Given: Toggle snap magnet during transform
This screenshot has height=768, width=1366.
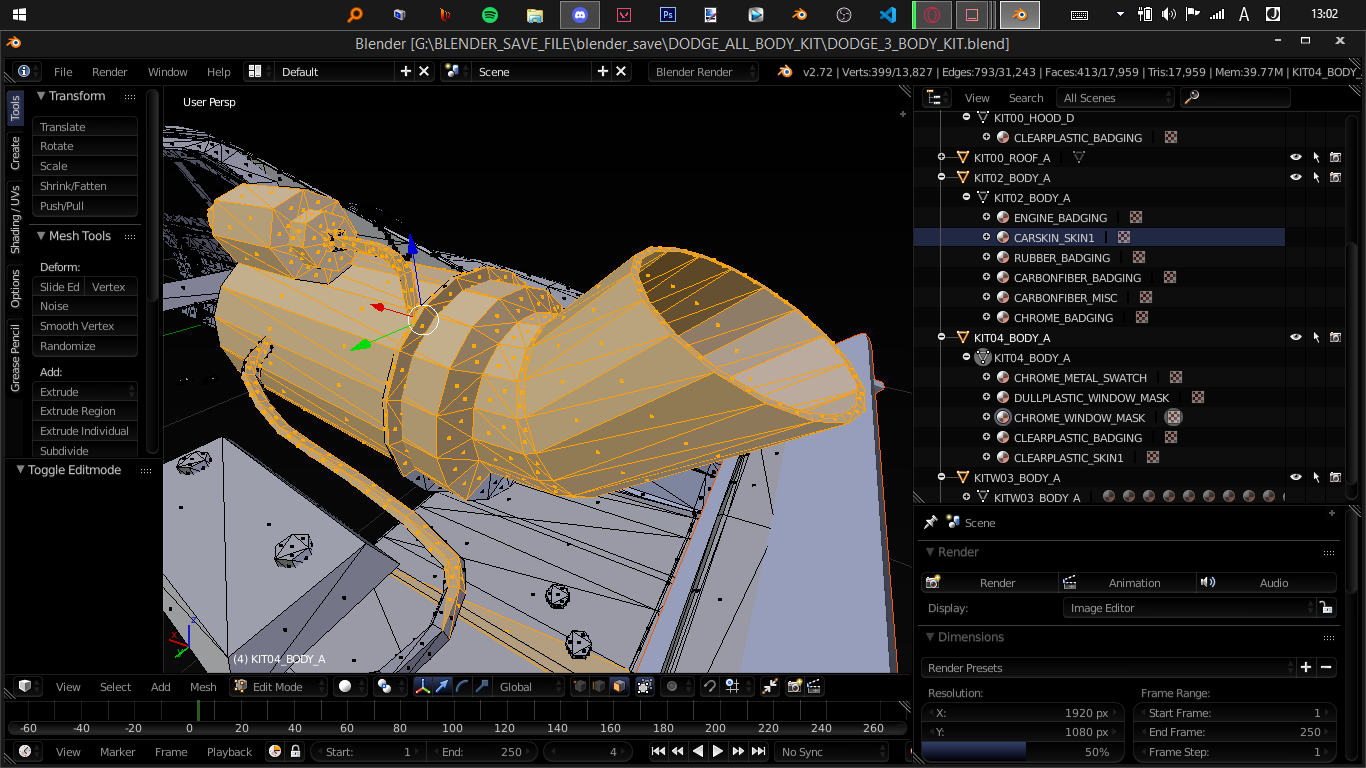Looking at the screenshot, I should (x=709, y=686).
